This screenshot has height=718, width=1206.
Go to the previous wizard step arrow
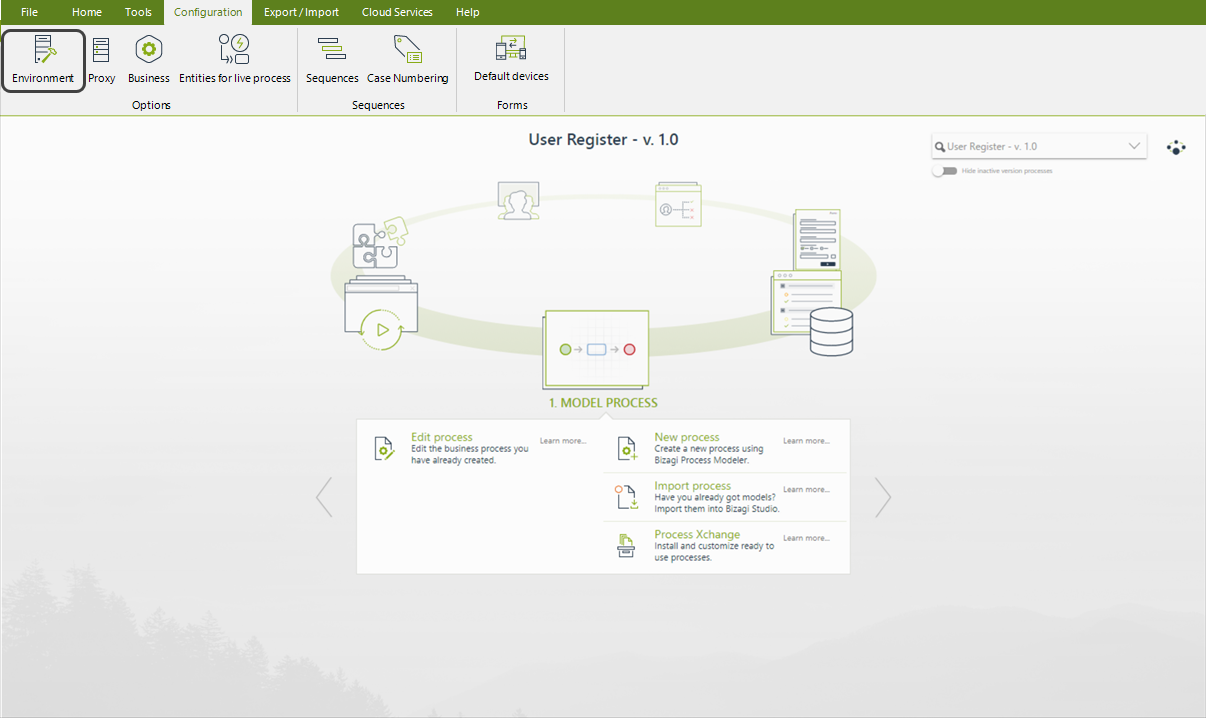point(324,497)
